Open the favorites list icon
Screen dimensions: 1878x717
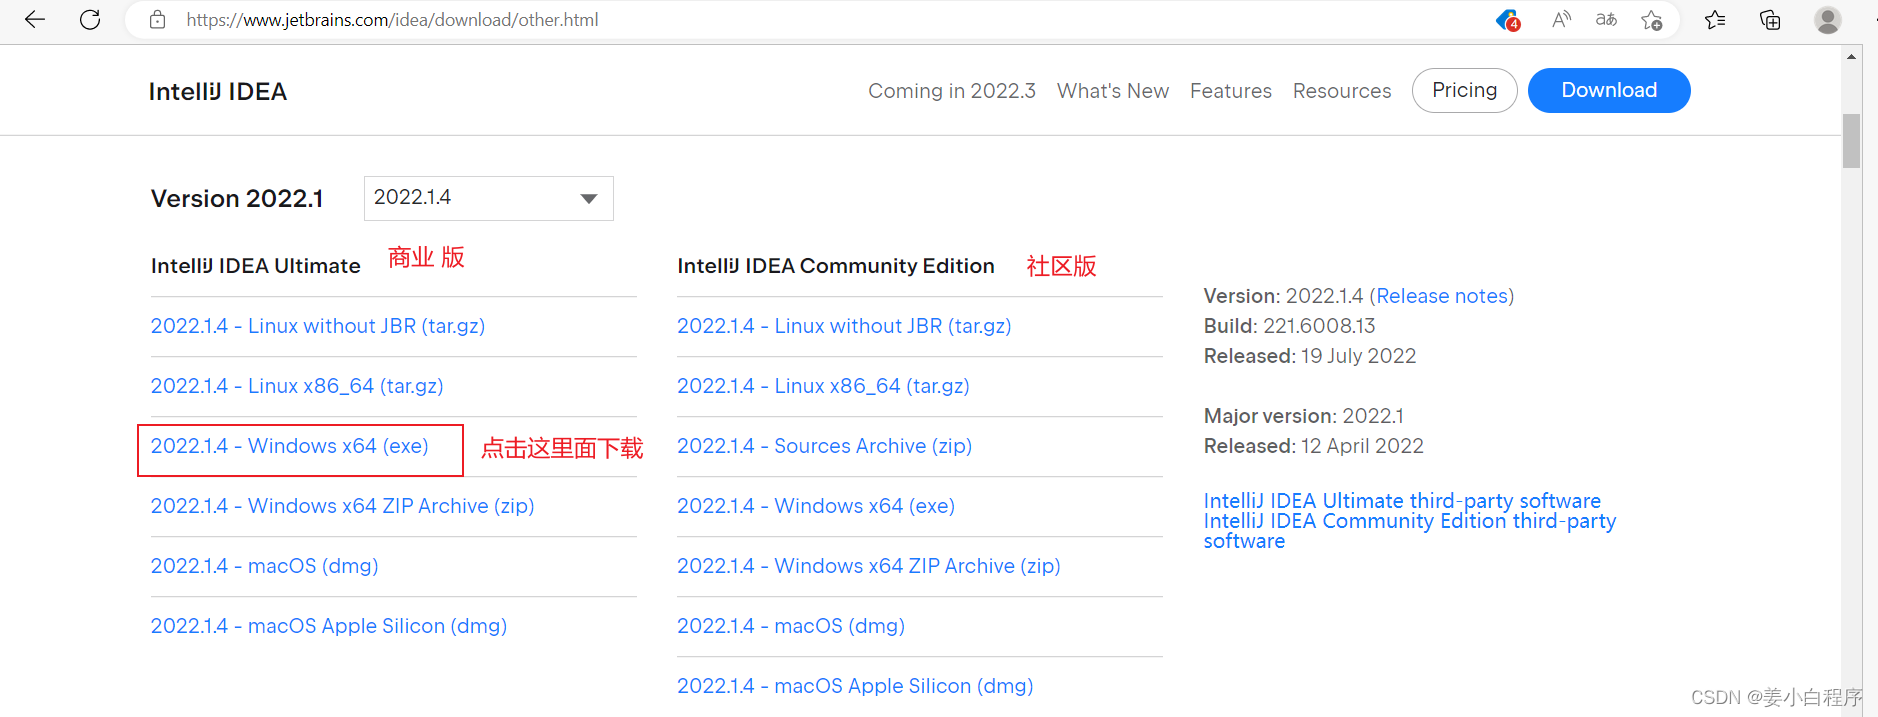tap(1715, 20)
